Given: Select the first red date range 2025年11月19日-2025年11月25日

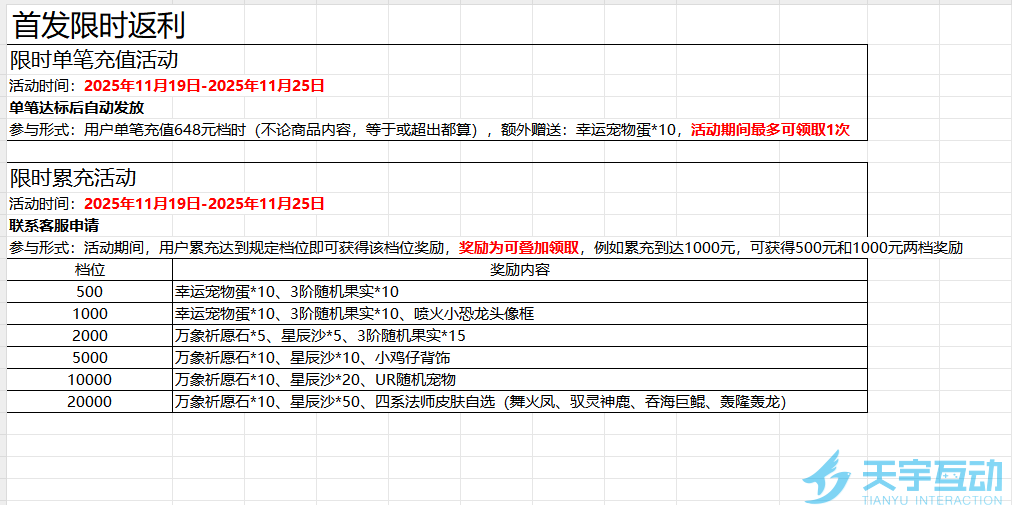Looking at the screenshot, I should [x=204, y=86].
